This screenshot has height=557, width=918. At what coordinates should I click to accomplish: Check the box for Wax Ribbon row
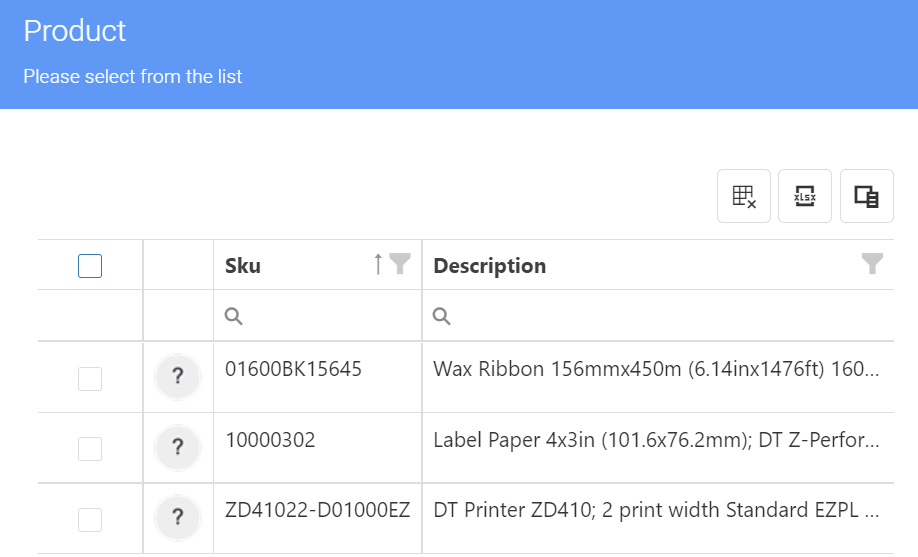pyautogui.click(x=90, y=378)
